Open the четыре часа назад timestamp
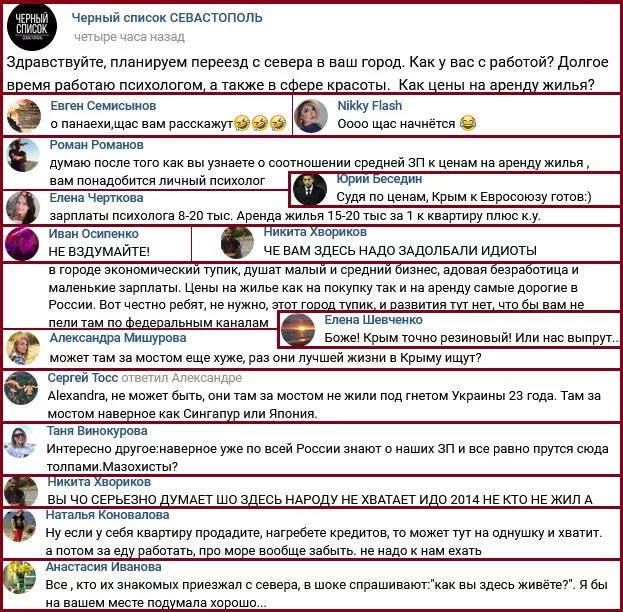 129,37
